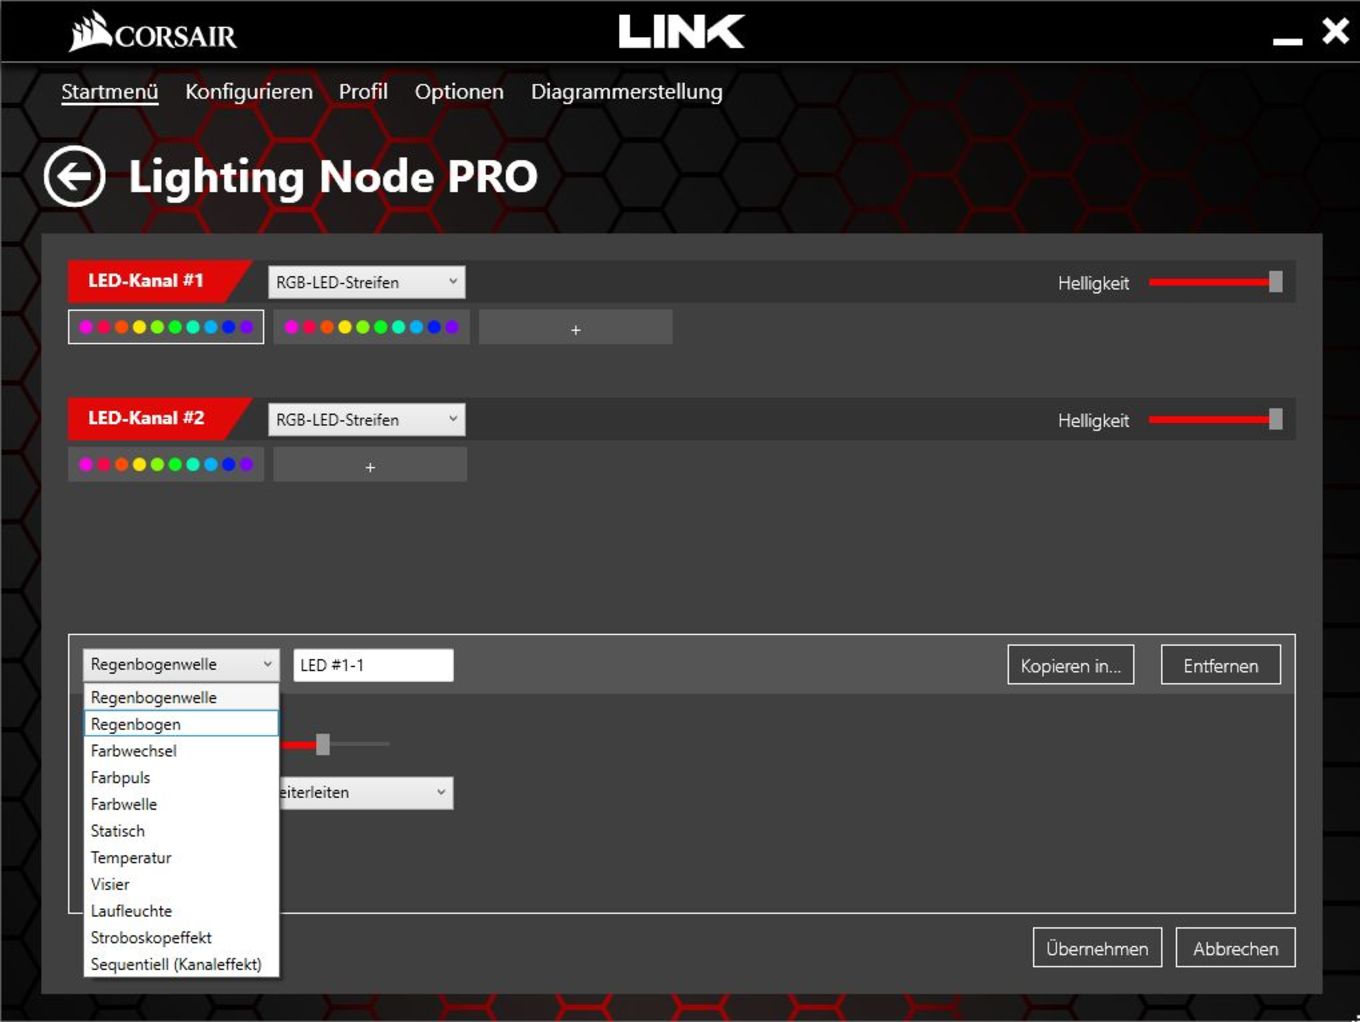Select the LED strip in LED-Kanal #2

[166, 464]
